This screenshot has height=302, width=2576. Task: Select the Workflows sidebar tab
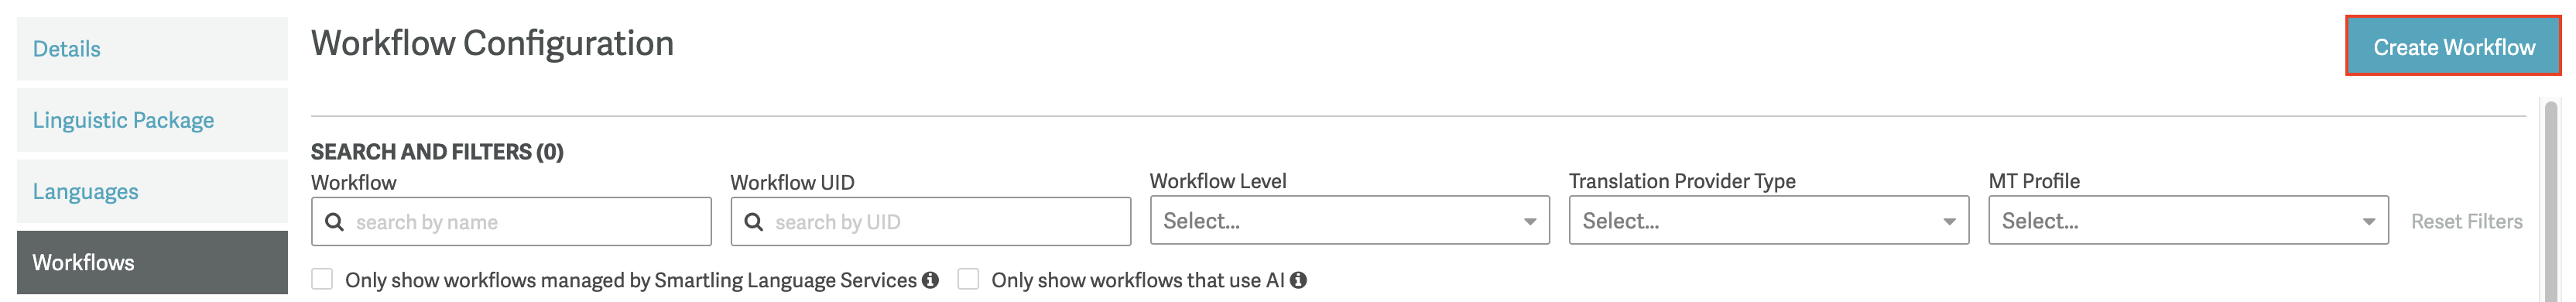click(x=152, y=262)
